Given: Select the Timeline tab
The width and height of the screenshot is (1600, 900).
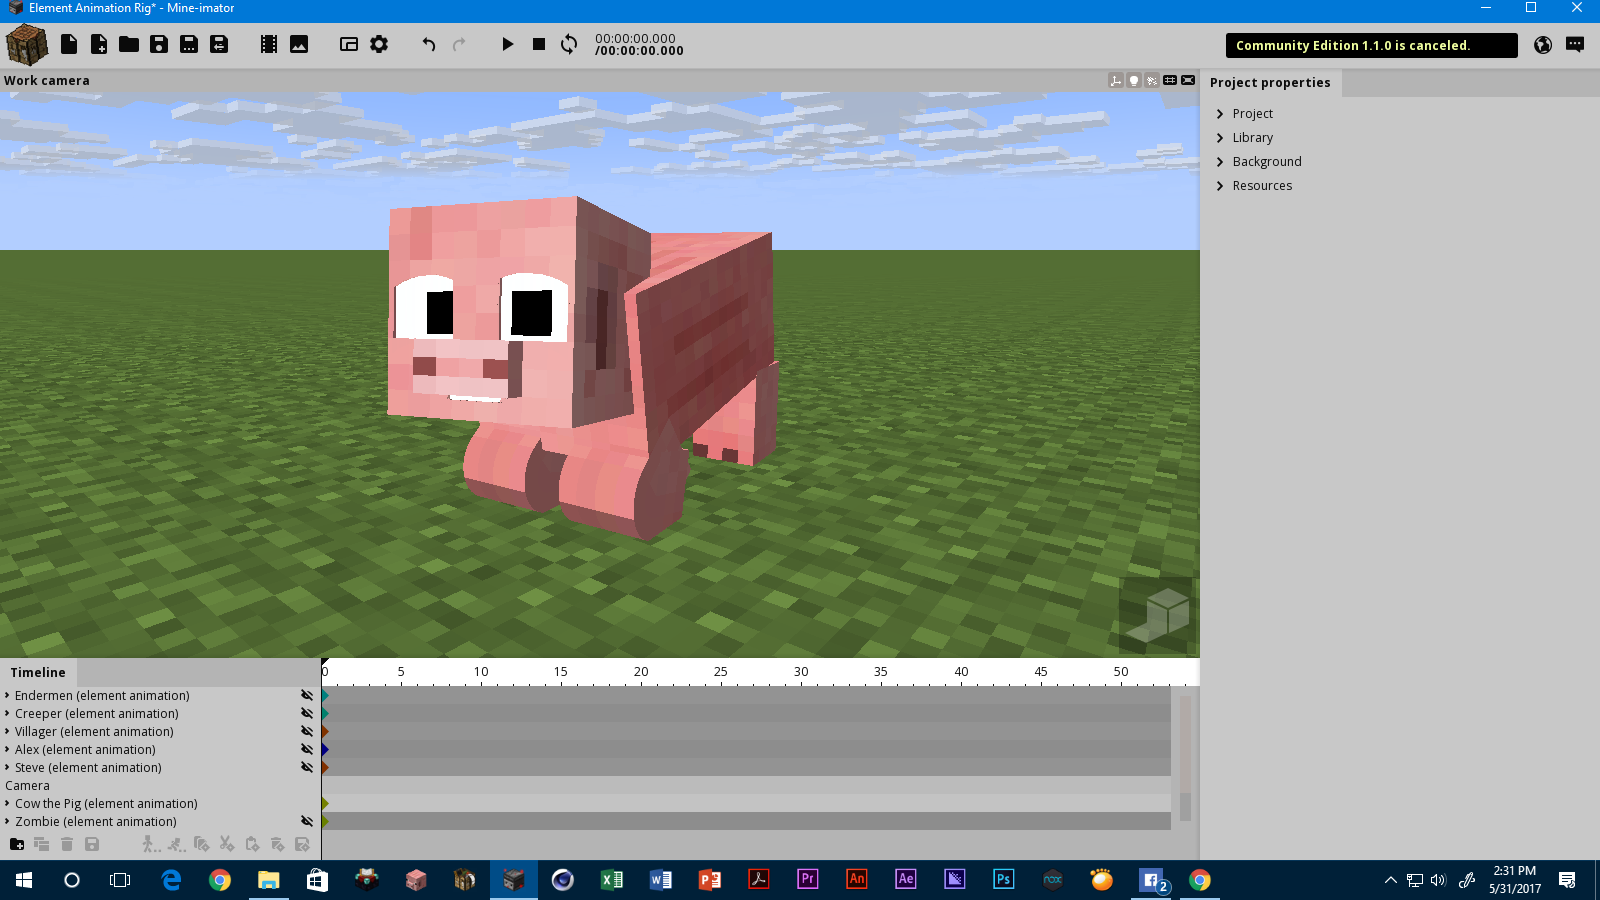Looking at the screenshot, I should point(38,672).
